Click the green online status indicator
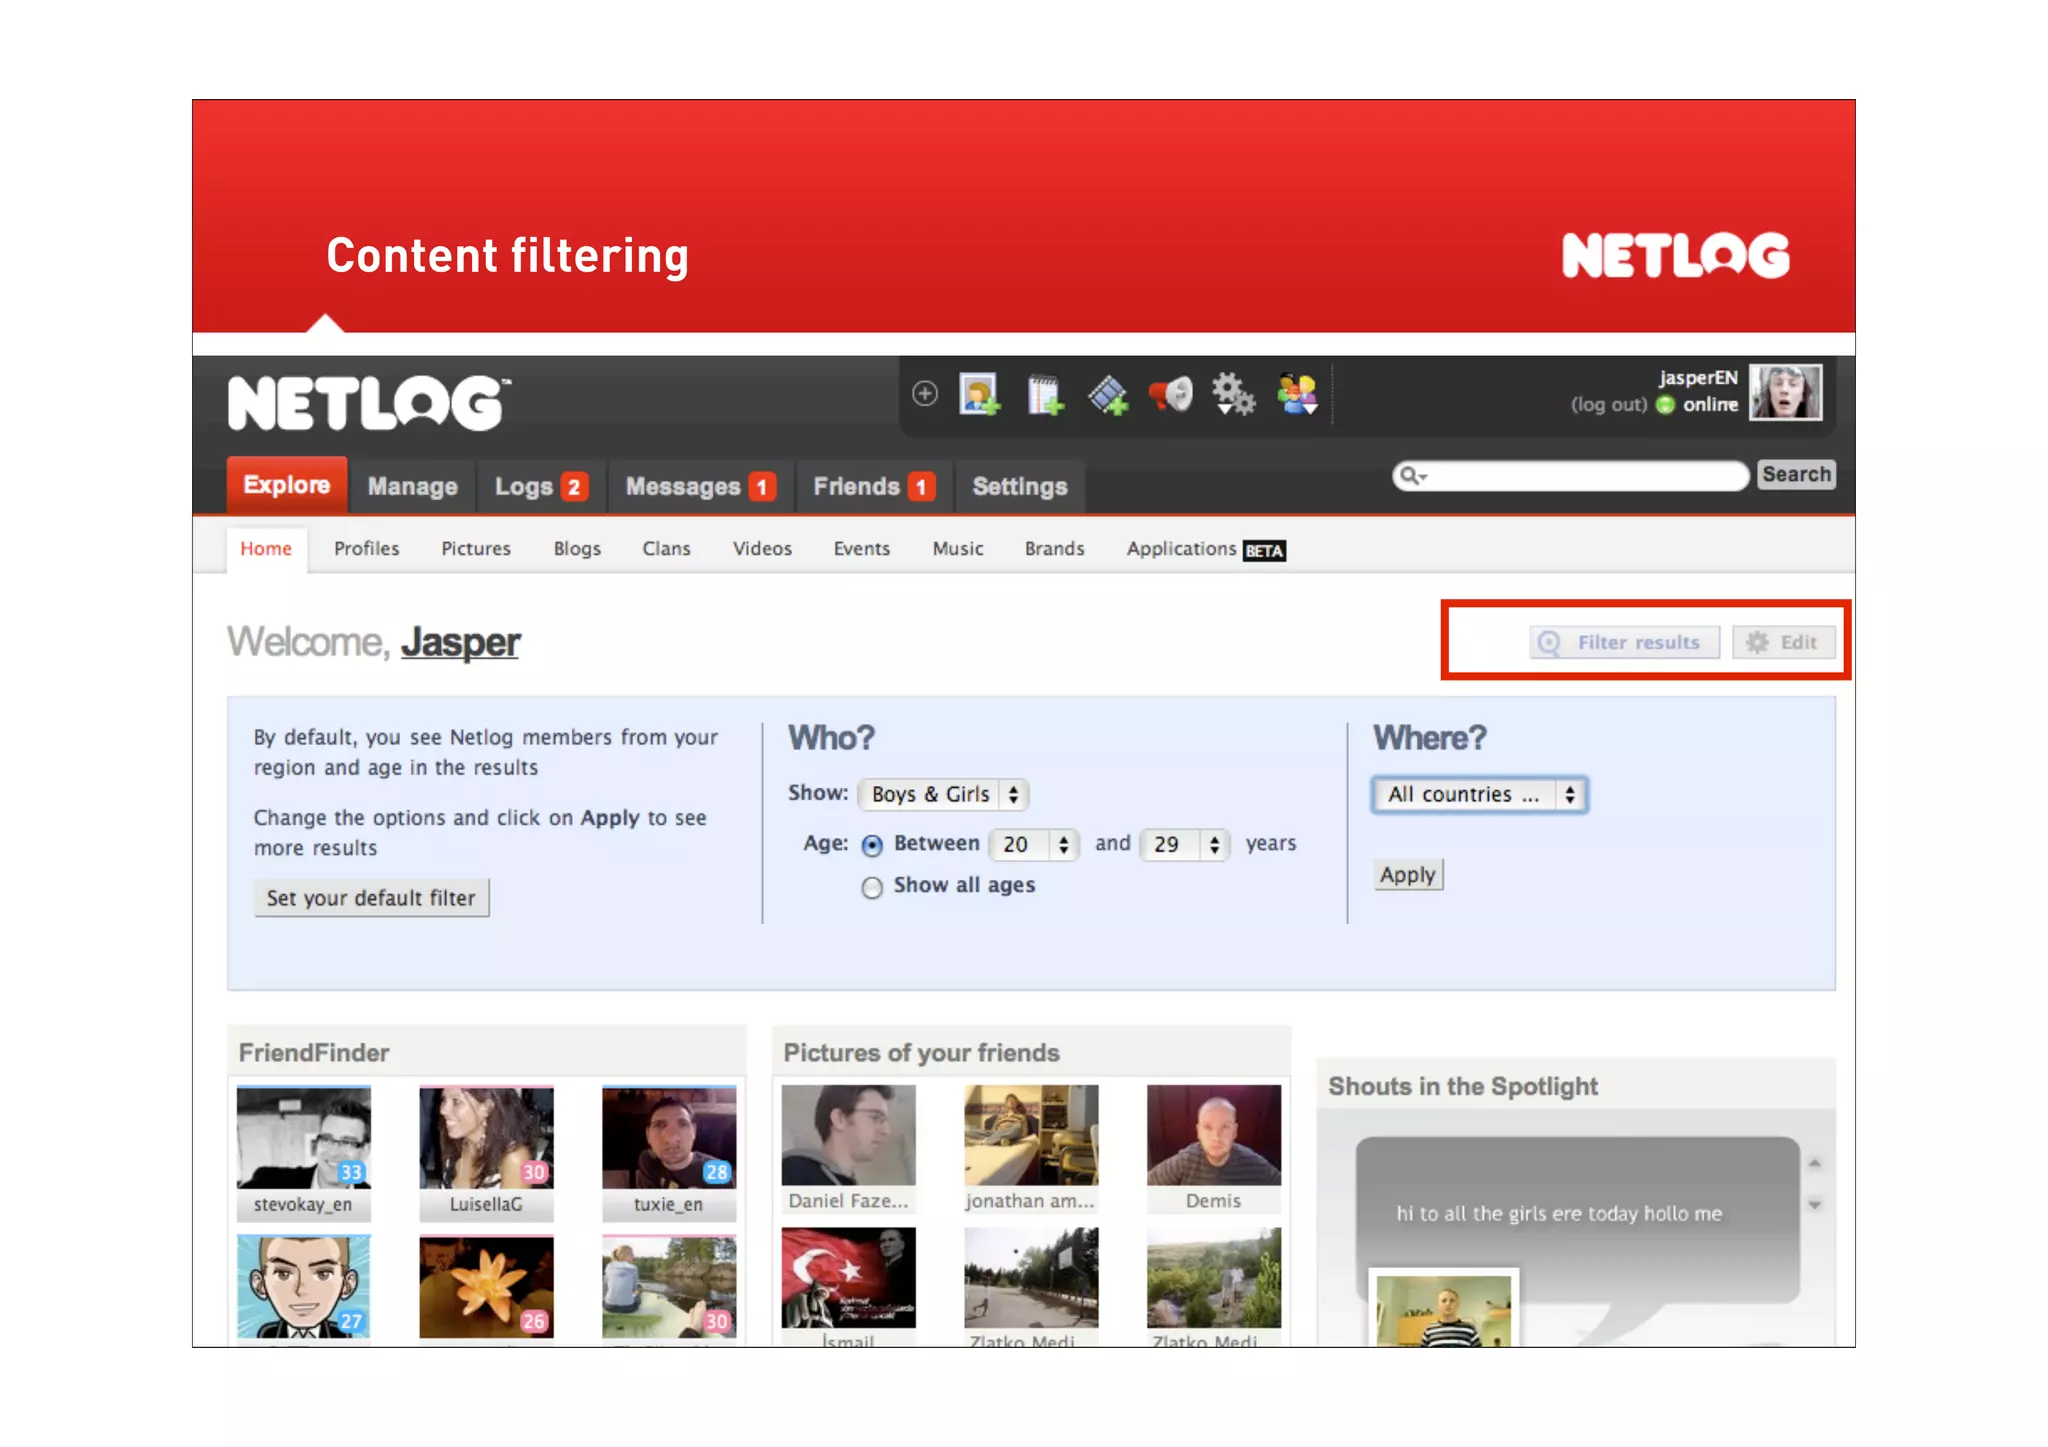The height and width of the screenshot is (1447, 2048). coord(1665,405)
